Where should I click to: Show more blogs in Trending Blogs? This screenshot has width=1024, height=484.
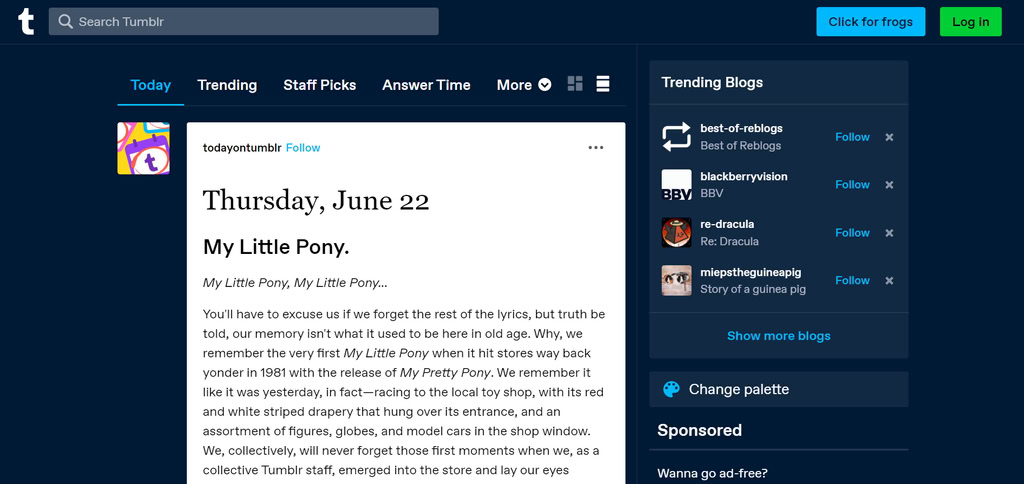(x=778, y=336)
